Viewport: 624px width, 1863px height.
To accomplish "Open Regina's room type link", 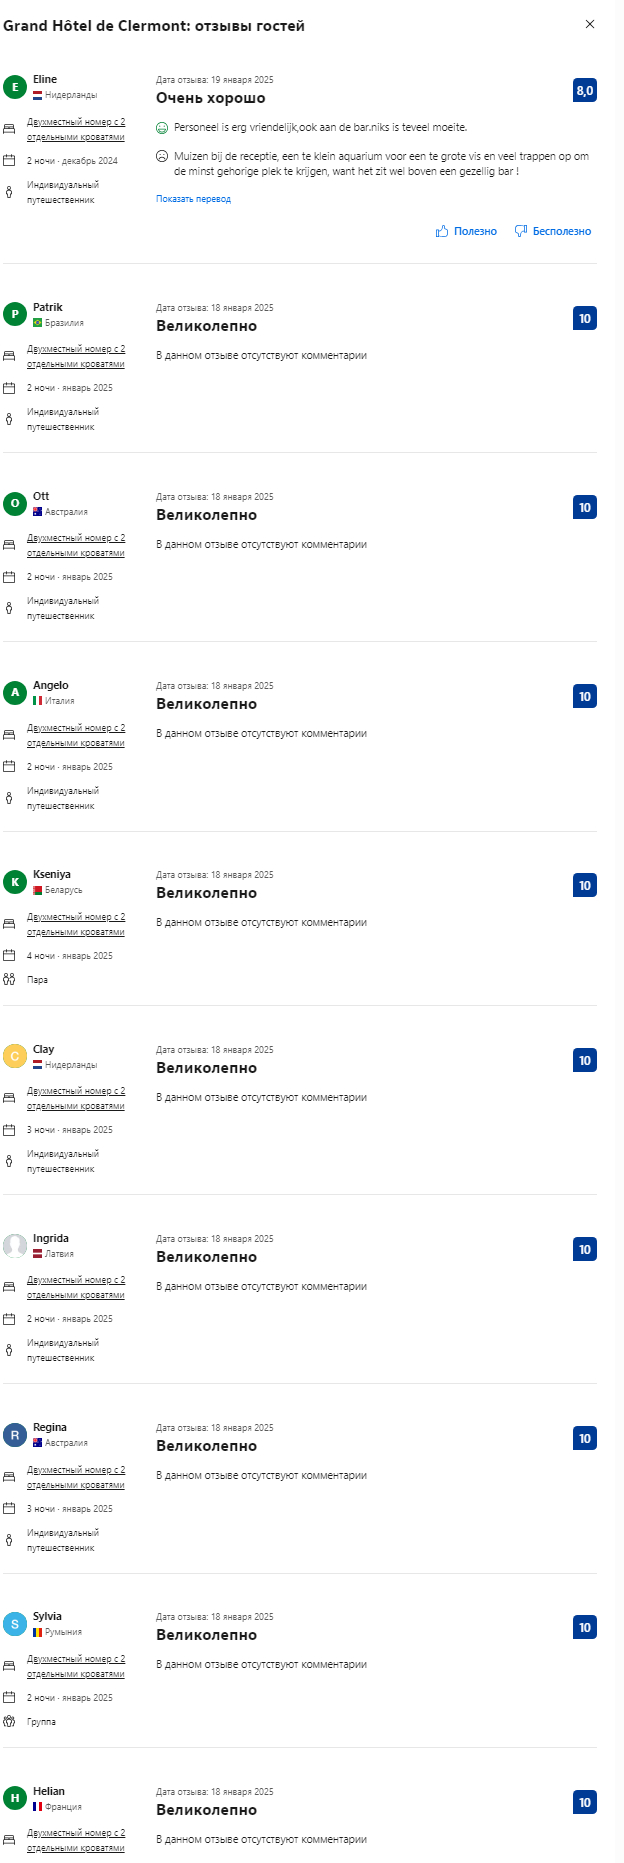I will [x=76, y=1477].
